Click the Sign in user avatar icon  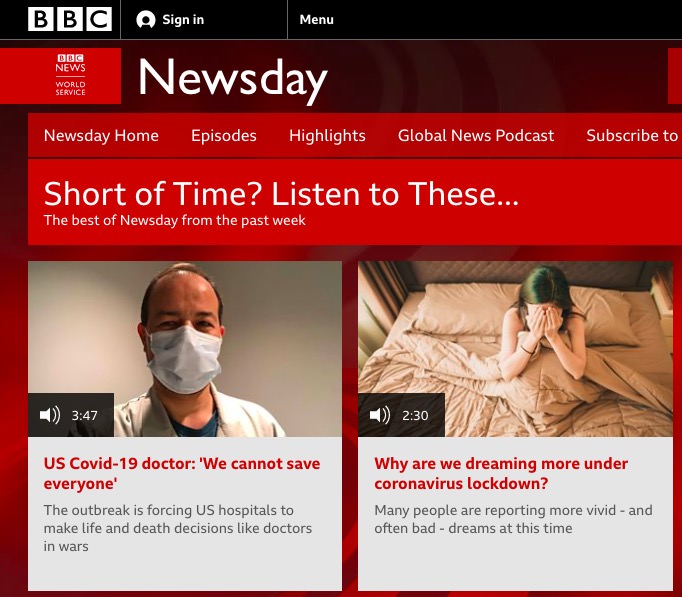point(146,20)
